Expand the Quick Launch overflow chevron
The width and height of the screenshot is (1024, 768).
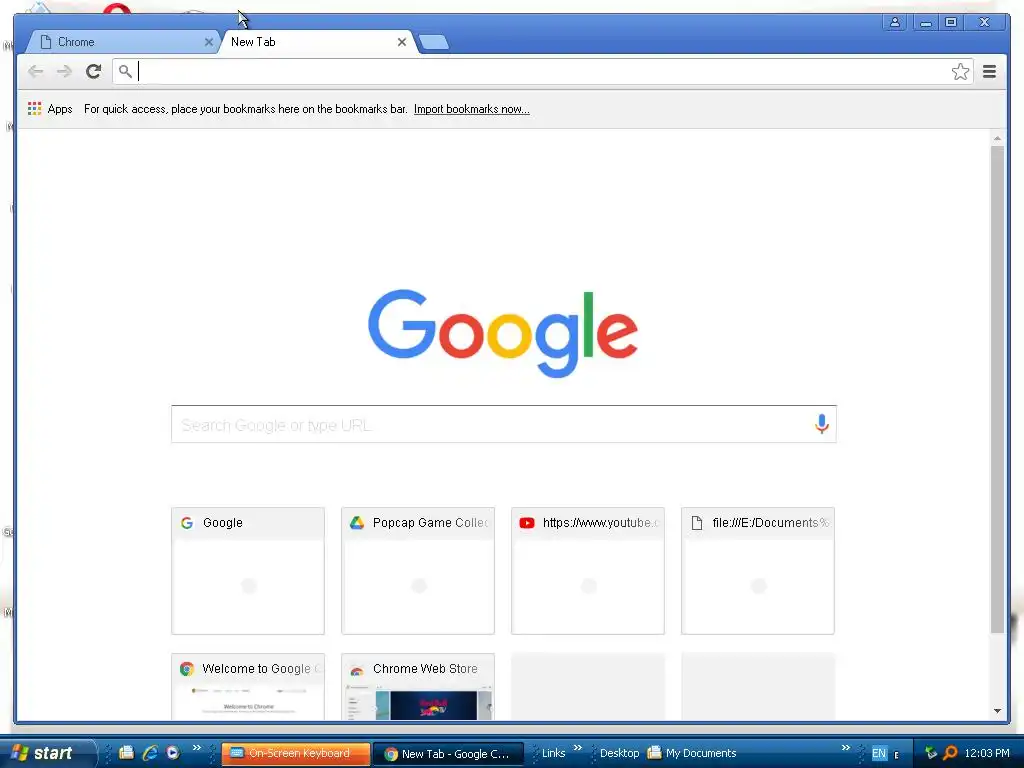197,748
